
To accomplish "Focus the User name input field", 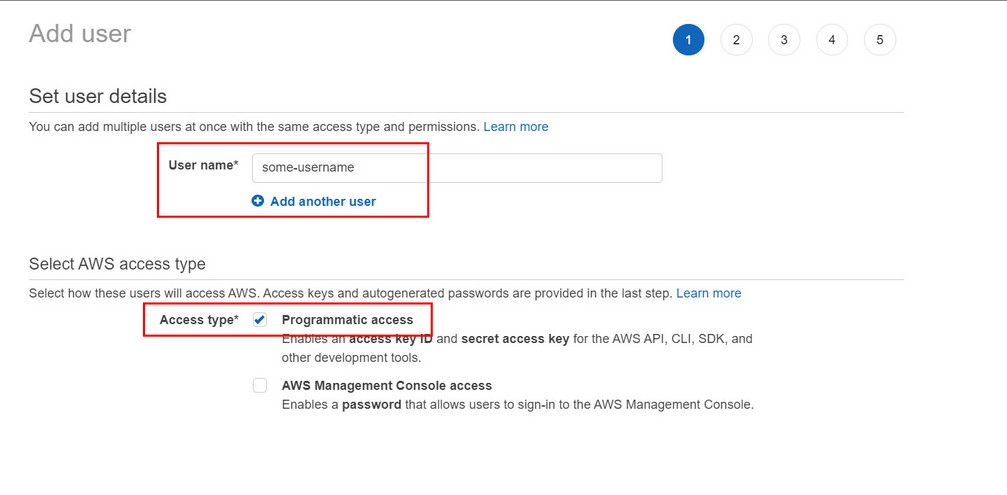I will [x=456, y=168].
